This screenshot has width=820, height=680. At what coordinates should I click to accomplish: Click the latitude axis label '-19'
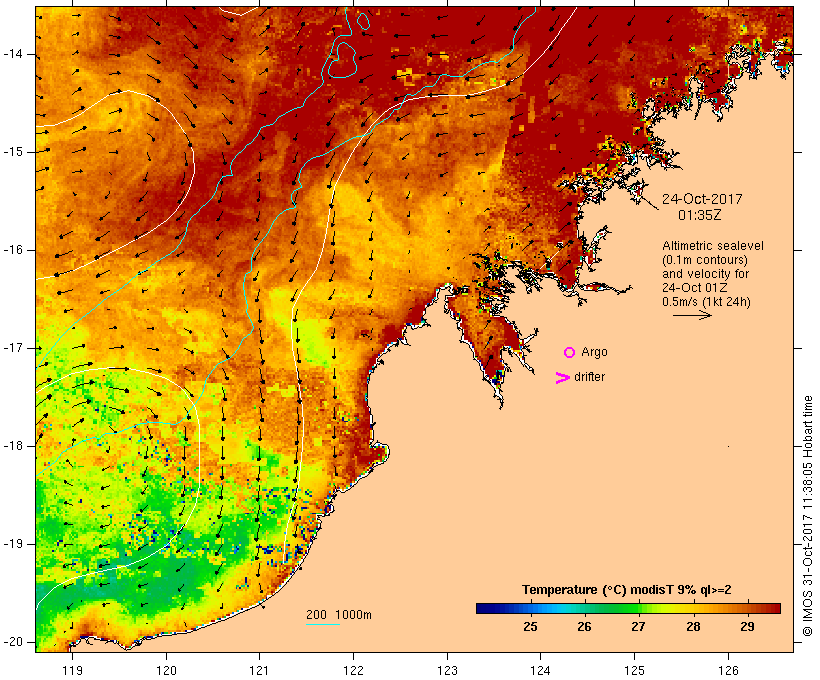click(x=13, y=544)
